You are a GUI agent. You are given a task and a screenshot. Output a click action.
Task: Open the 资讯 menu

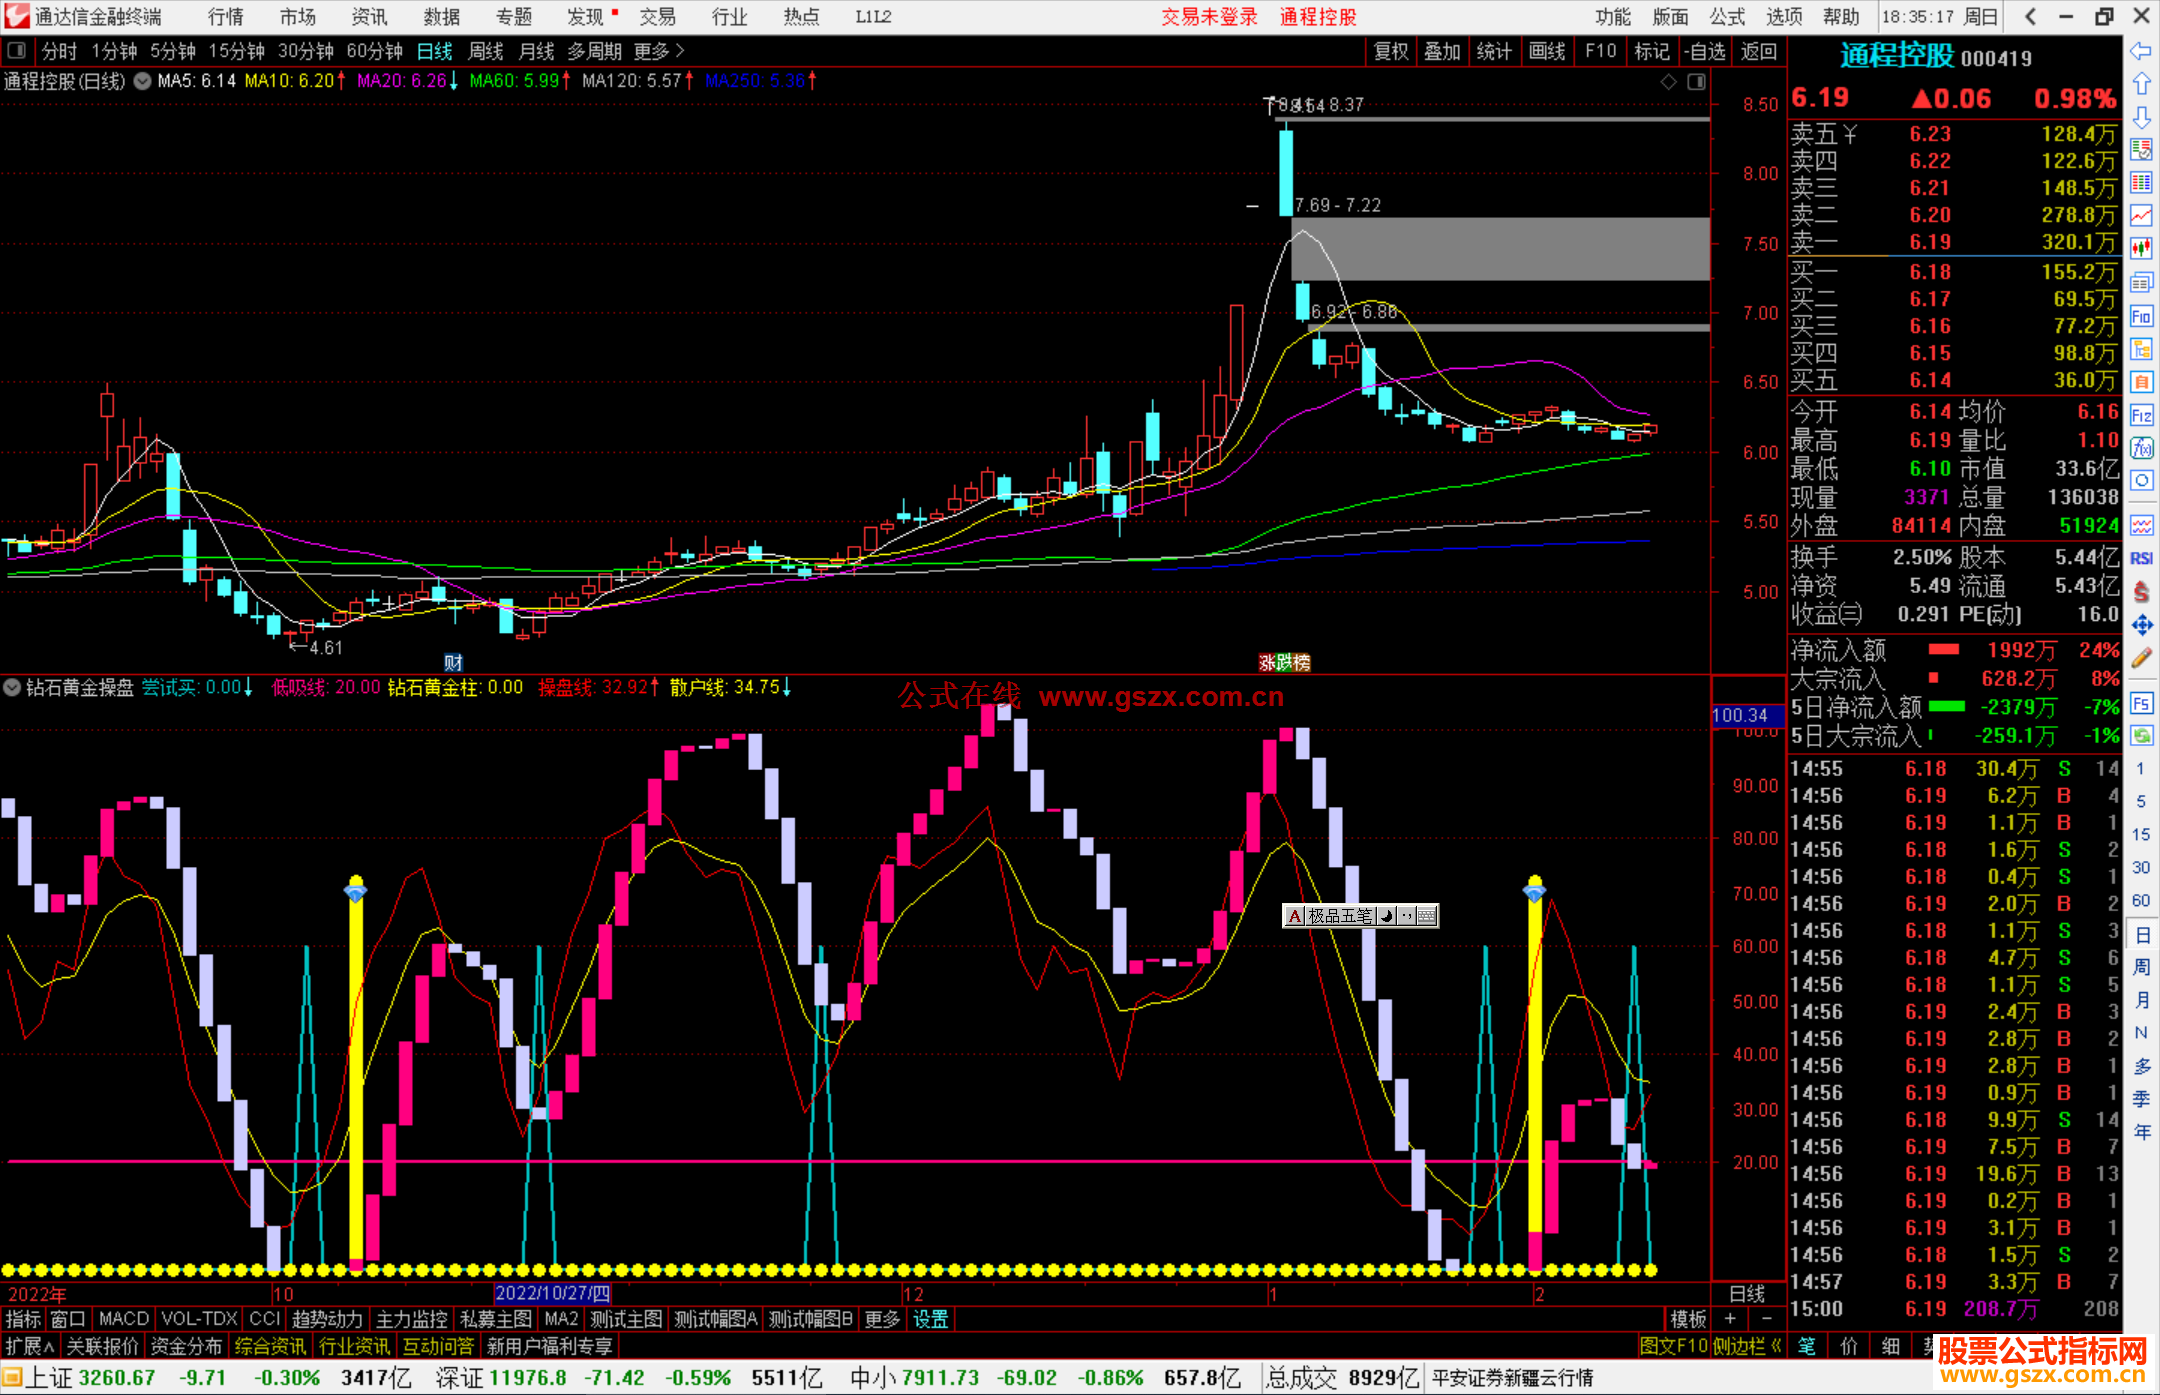[x=369, y=17]
